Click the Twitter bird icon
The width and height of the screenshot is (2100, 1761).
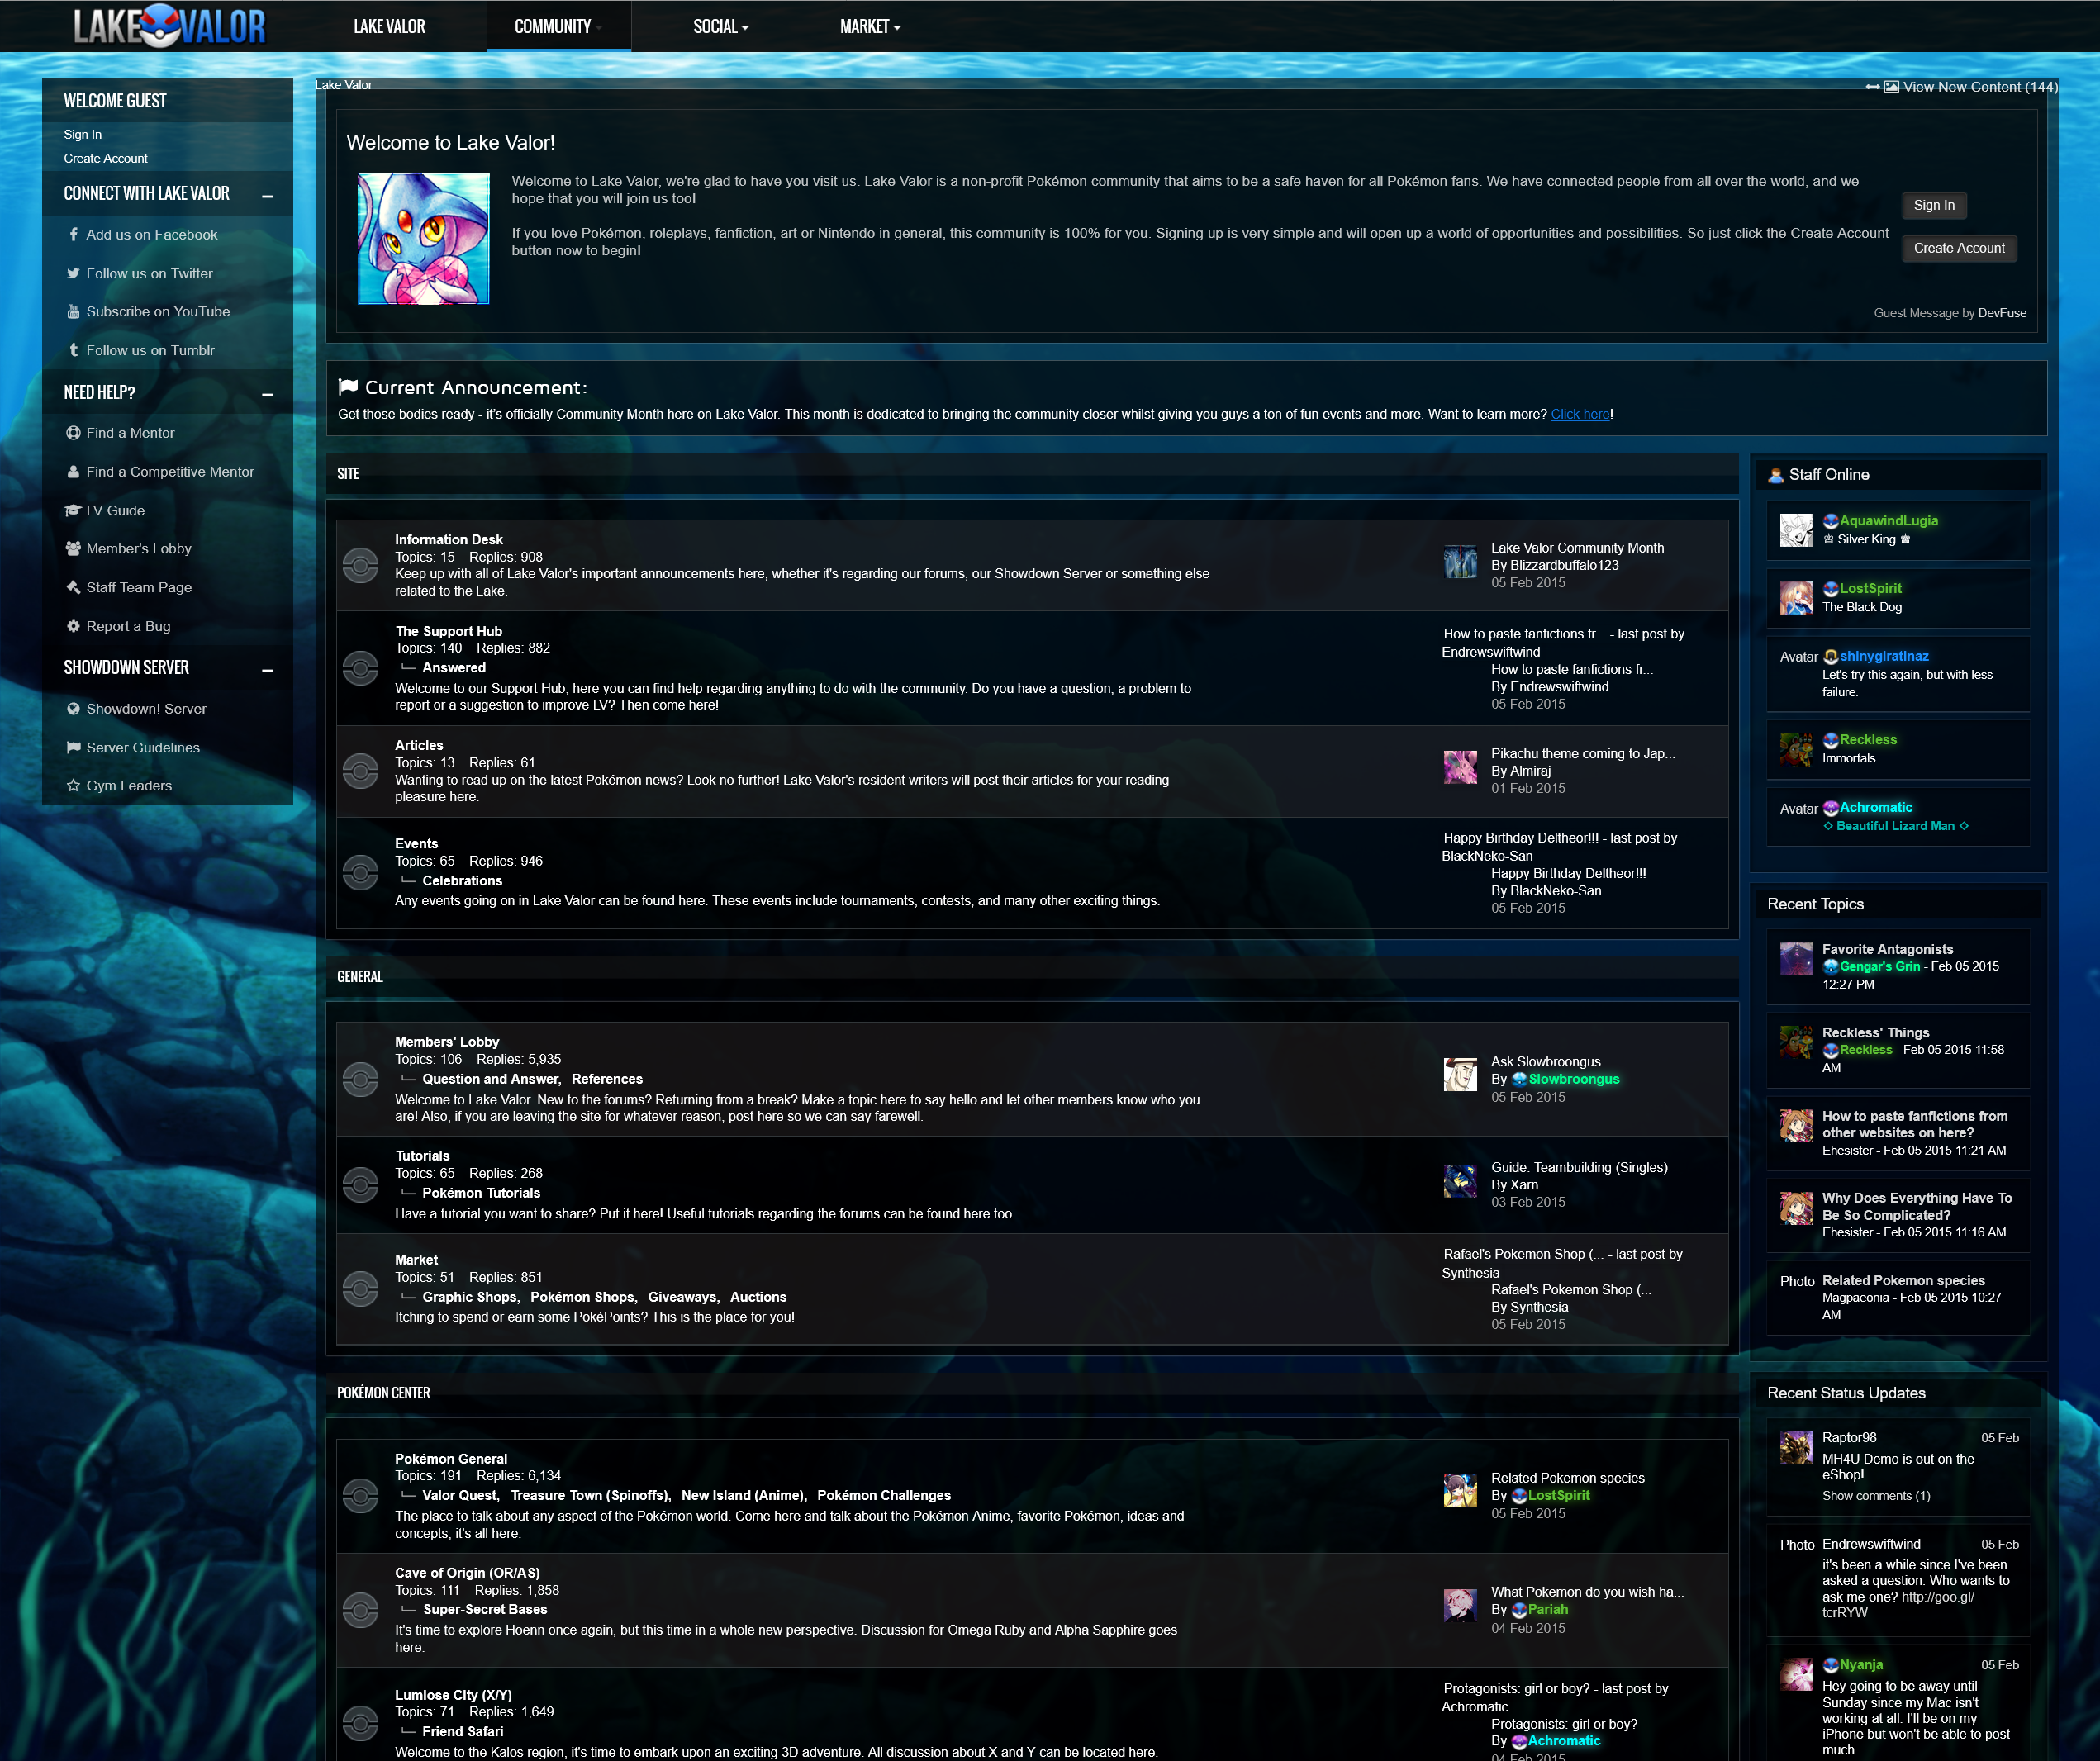tap(73, 274)
